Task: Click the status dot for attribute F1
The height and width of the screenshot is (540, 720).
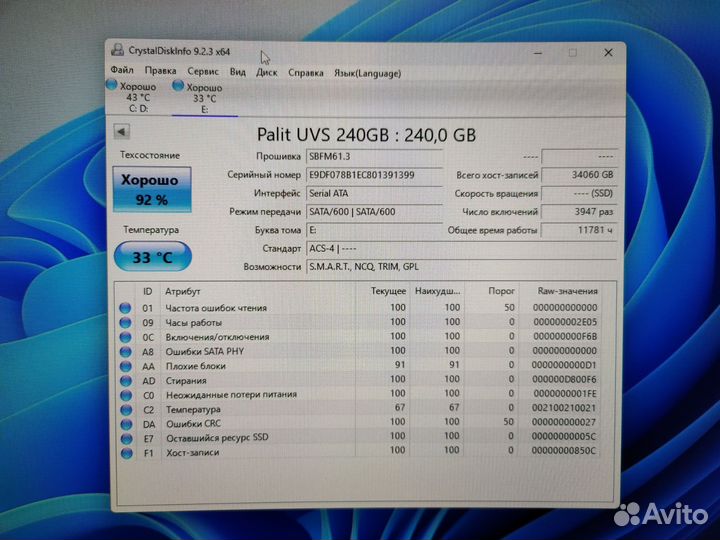Action: (127, 453)
